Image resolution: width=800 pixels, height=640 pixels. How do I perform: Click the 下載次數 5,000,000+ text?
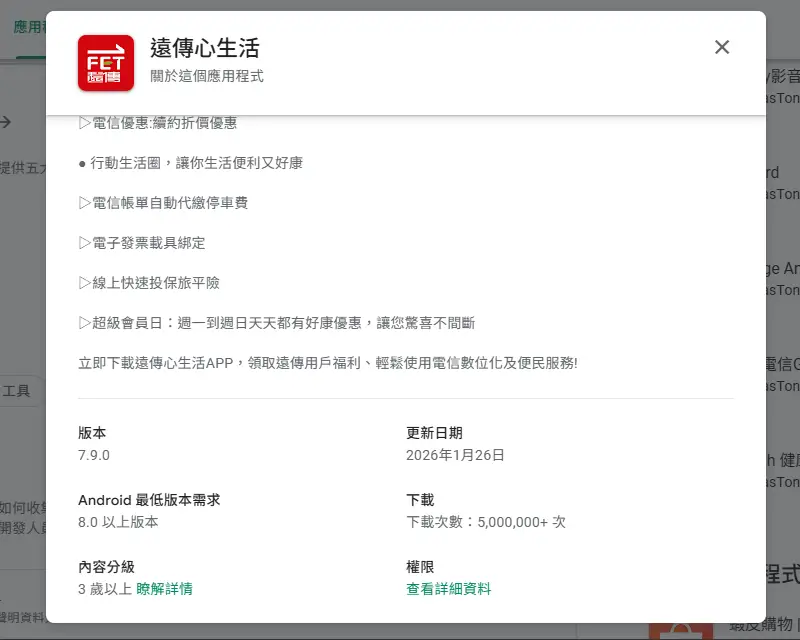point(486,522)
